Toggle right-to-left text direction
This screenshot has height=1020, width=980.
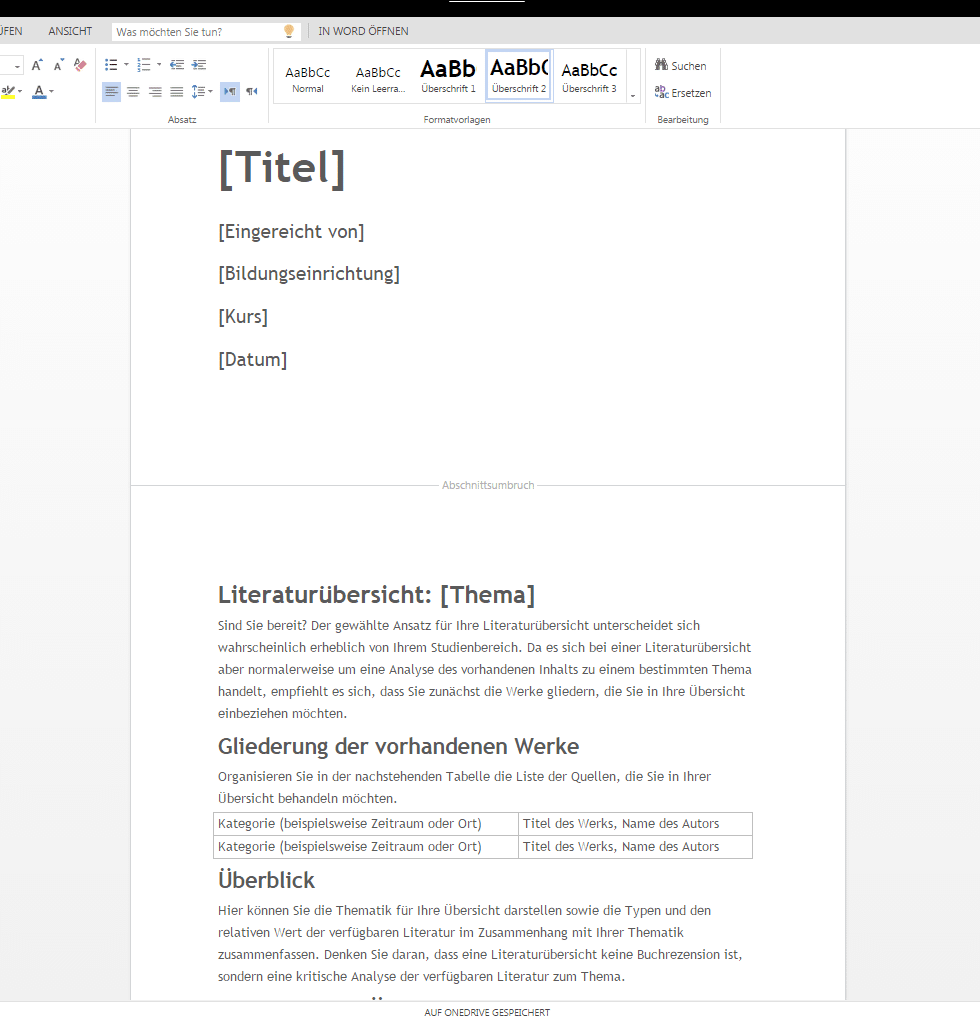[x=252, y=92]
